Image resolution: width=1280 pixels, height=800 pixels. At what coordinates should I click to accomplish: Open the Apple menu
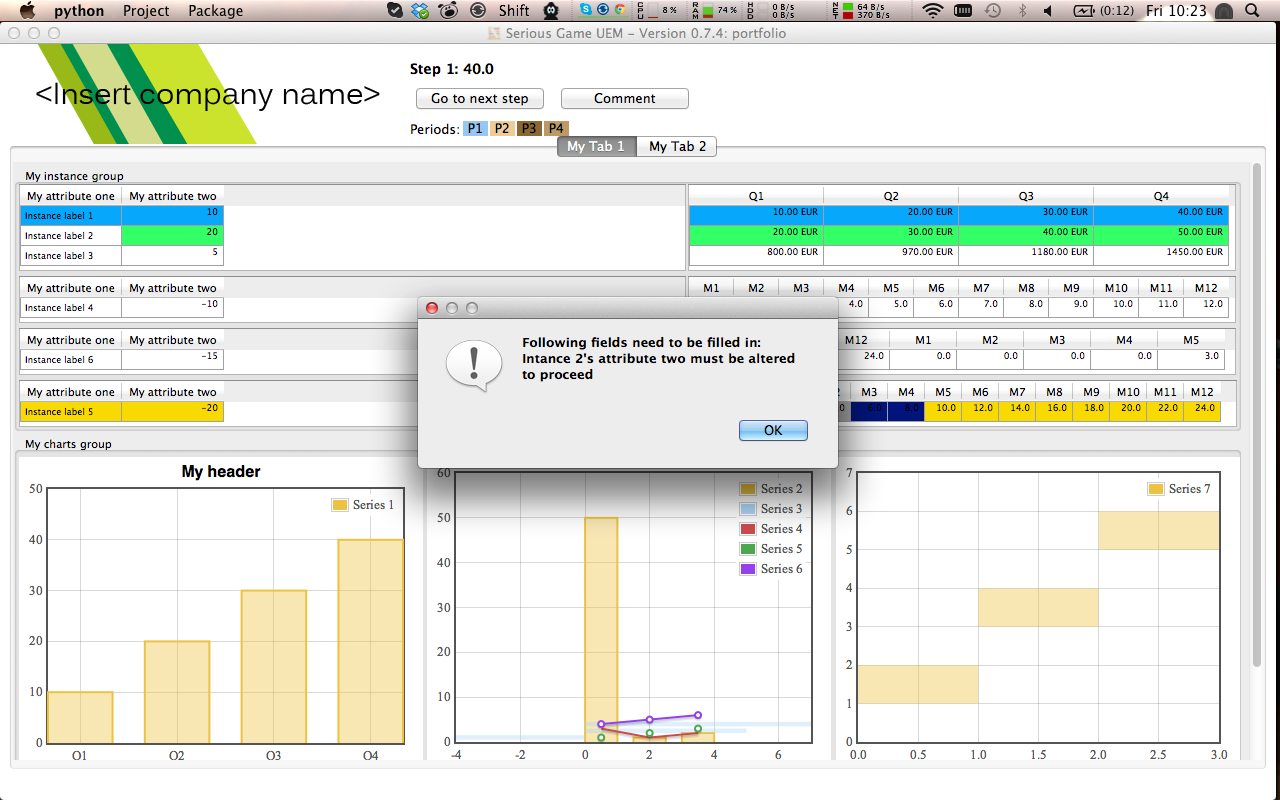click(x=27, y=11)
